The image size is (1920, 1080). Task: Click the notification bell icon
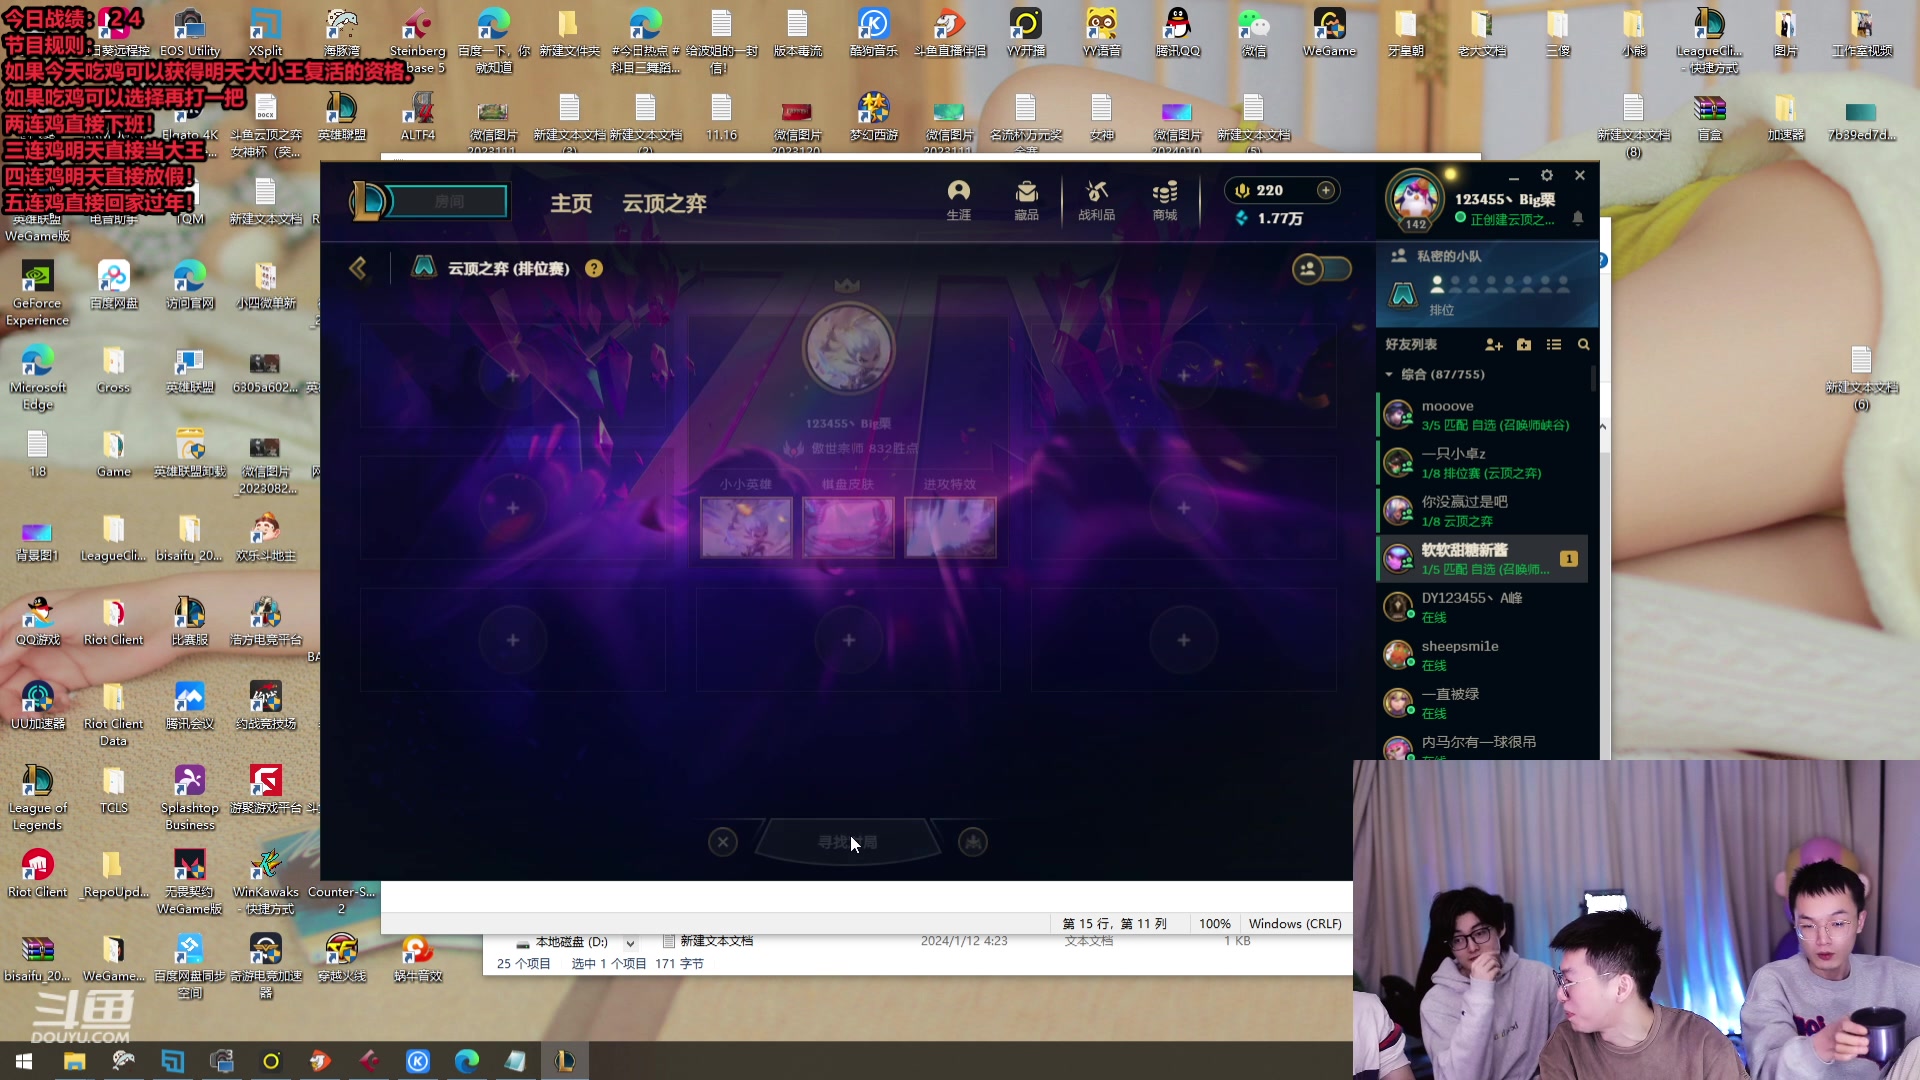point(1578,218)
